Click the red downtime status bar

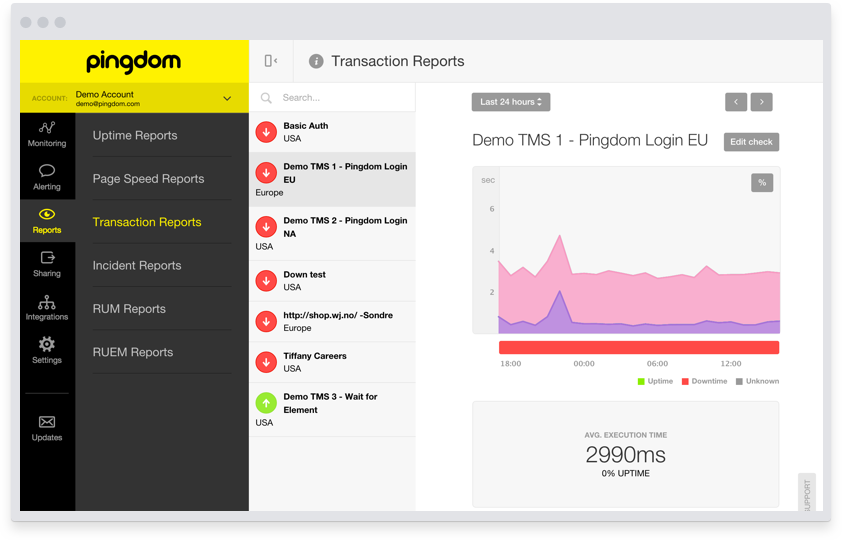point(639,347)
